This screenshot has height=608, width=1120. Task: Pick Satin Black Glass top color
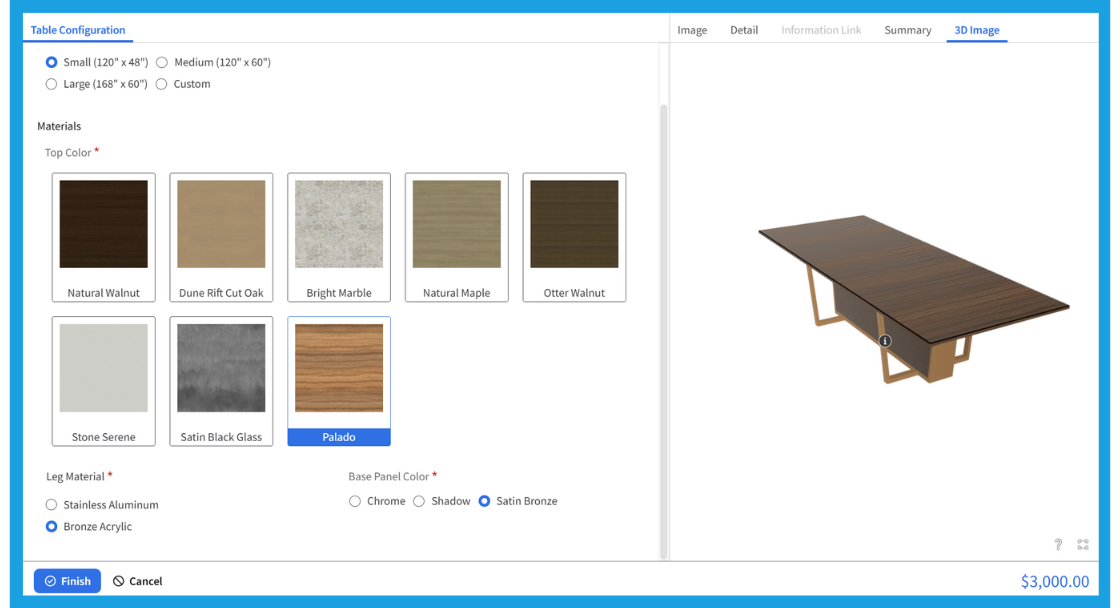coord(221,381)
